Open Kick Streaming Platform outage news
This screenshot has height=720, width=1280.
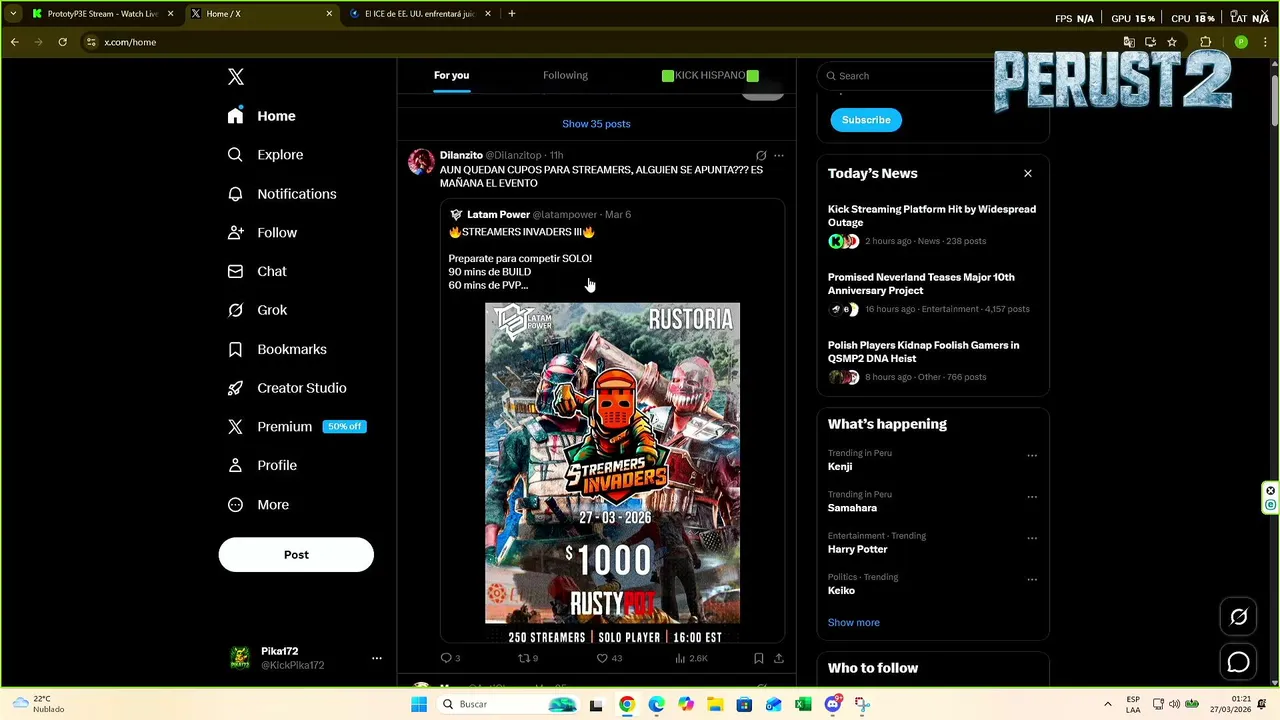tap(932, 216)
